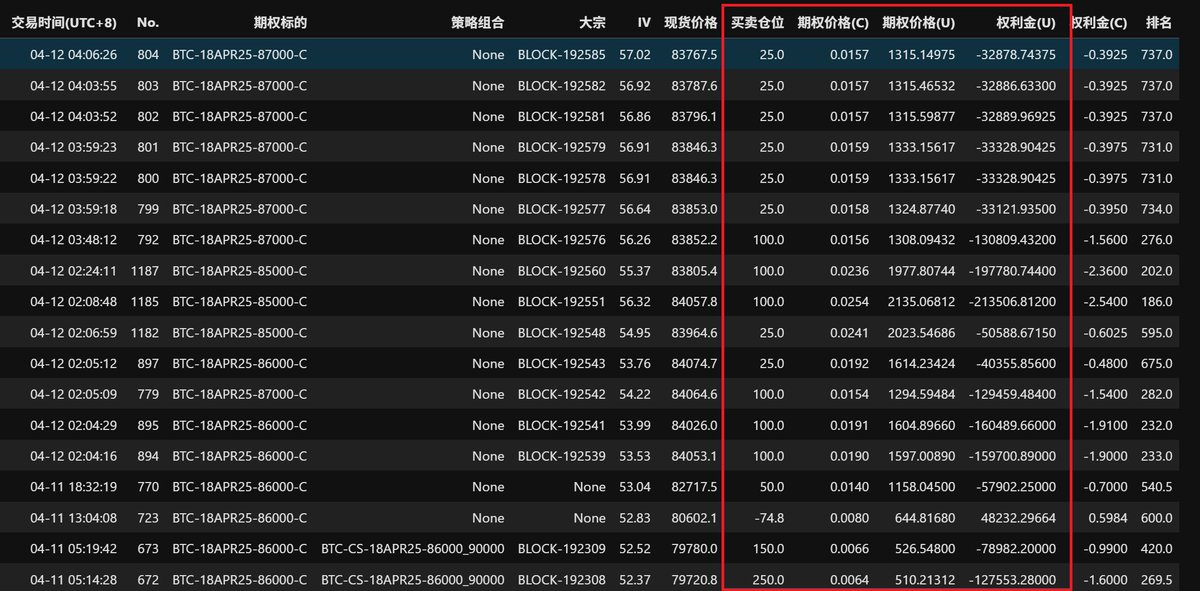
Task: Click IV value 56.64
Action: tap(635, 209)
